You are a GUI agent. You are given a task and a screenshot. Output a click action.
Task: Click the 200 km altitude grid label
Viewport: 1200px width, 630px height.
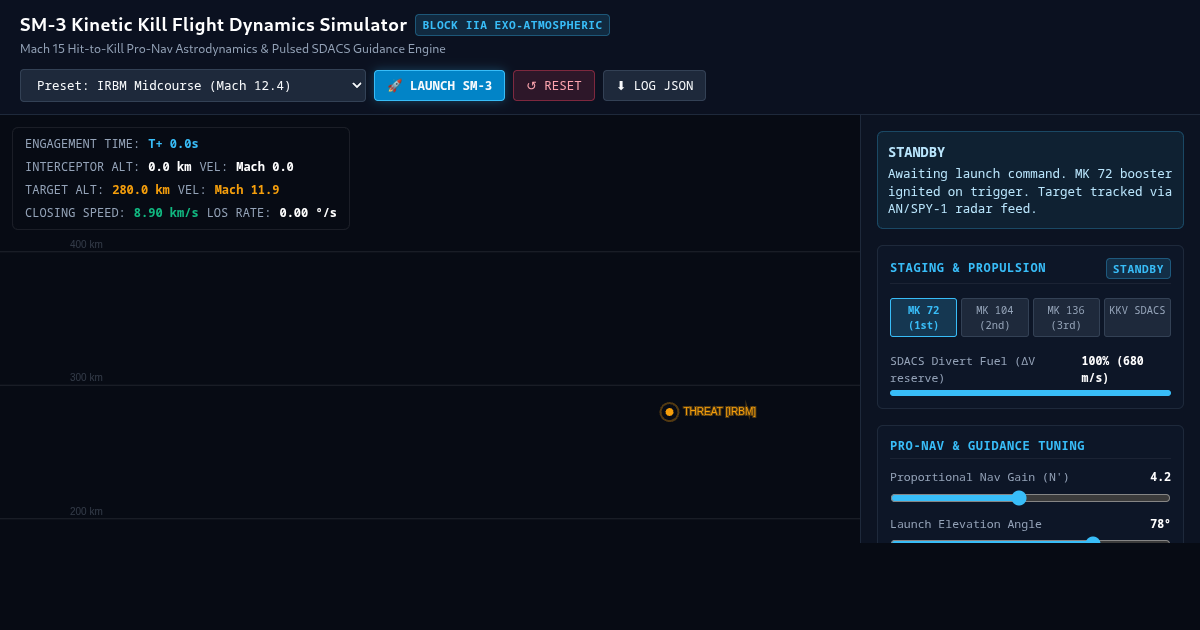(86, 511)
